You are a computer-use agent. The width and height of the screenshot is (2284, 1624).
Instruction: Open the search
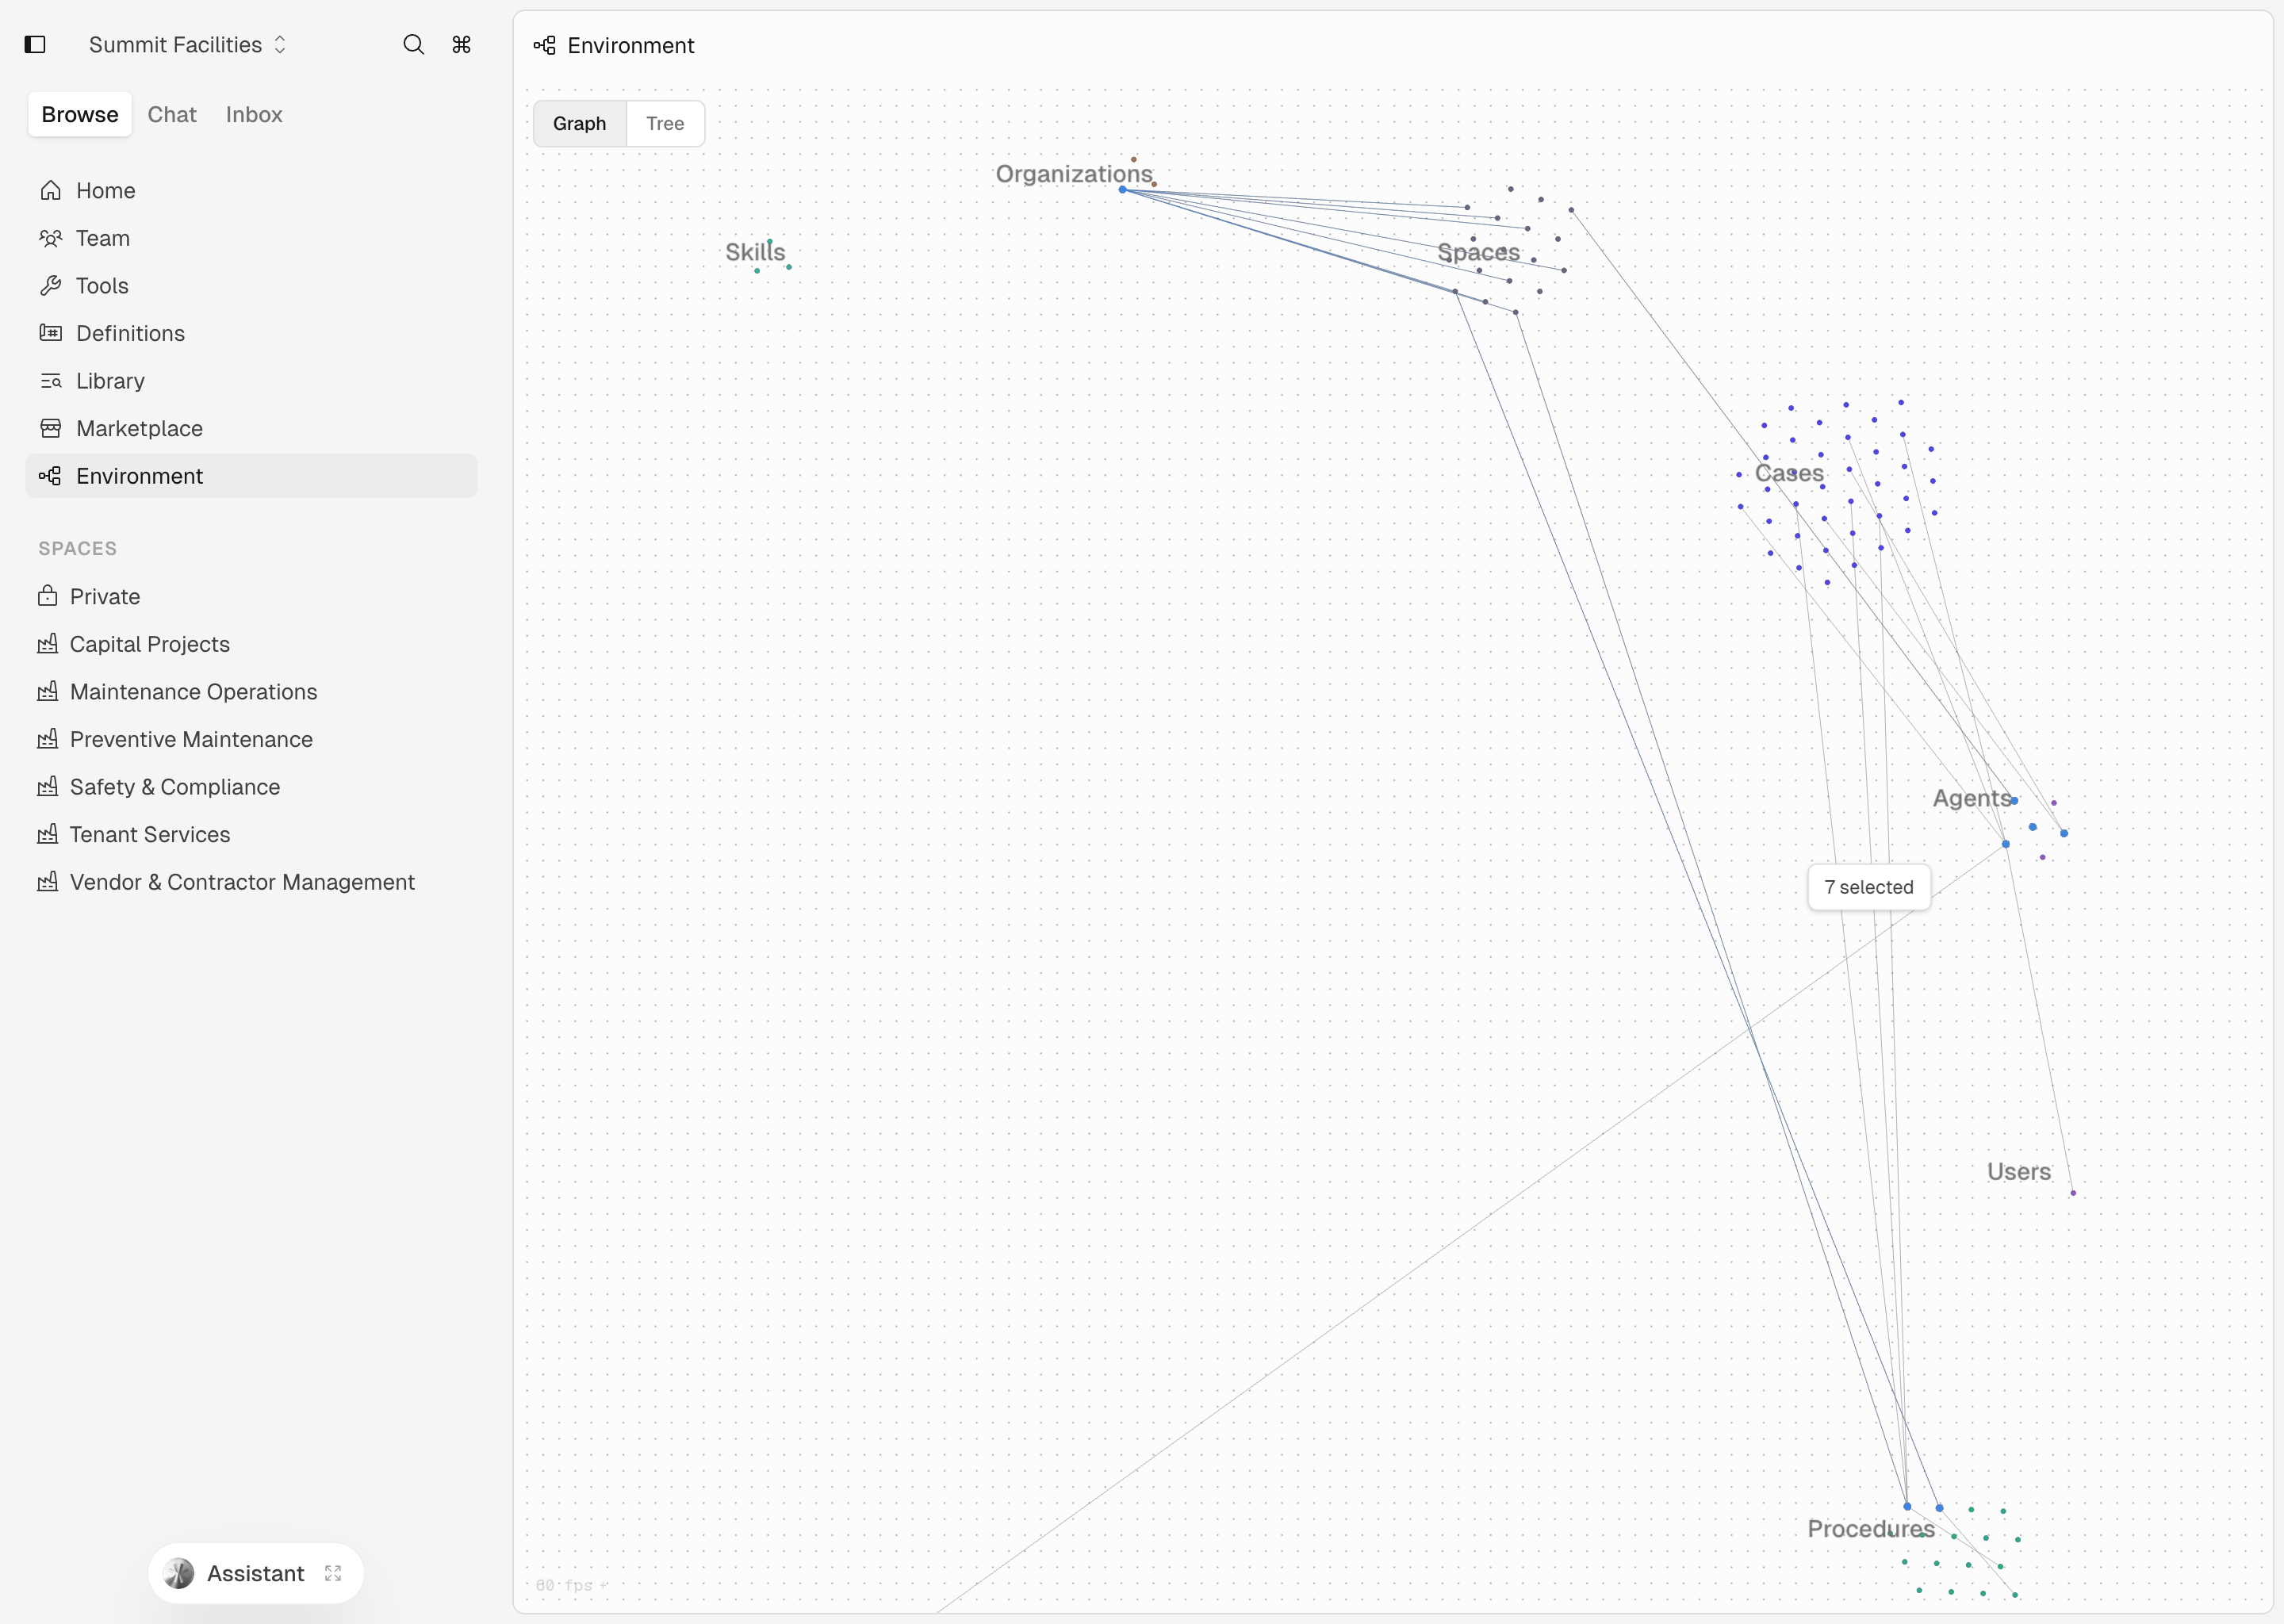pos(413,44)
